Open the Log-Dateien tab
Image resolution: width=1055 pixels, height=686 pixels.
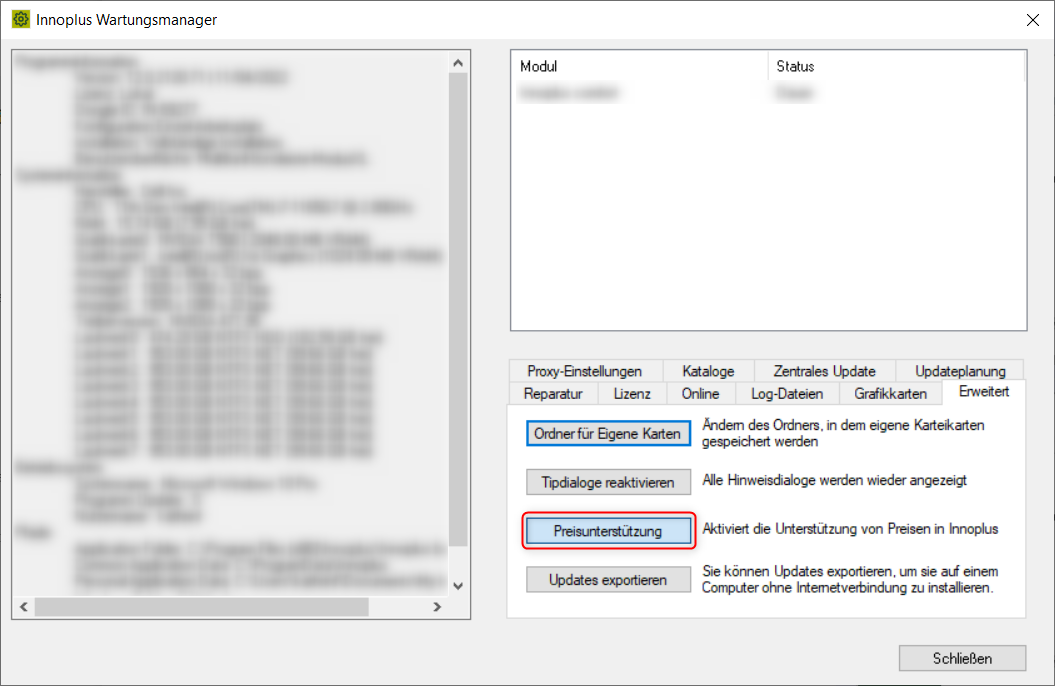tap(787, 393)
